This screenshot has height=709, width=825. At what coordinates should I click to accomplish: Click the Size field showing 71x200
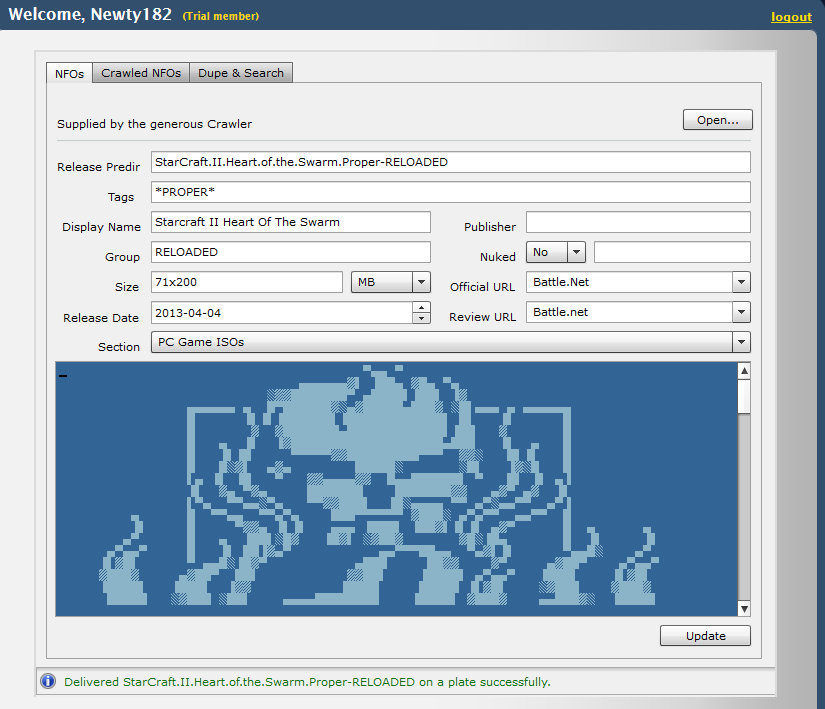[247, 282]
